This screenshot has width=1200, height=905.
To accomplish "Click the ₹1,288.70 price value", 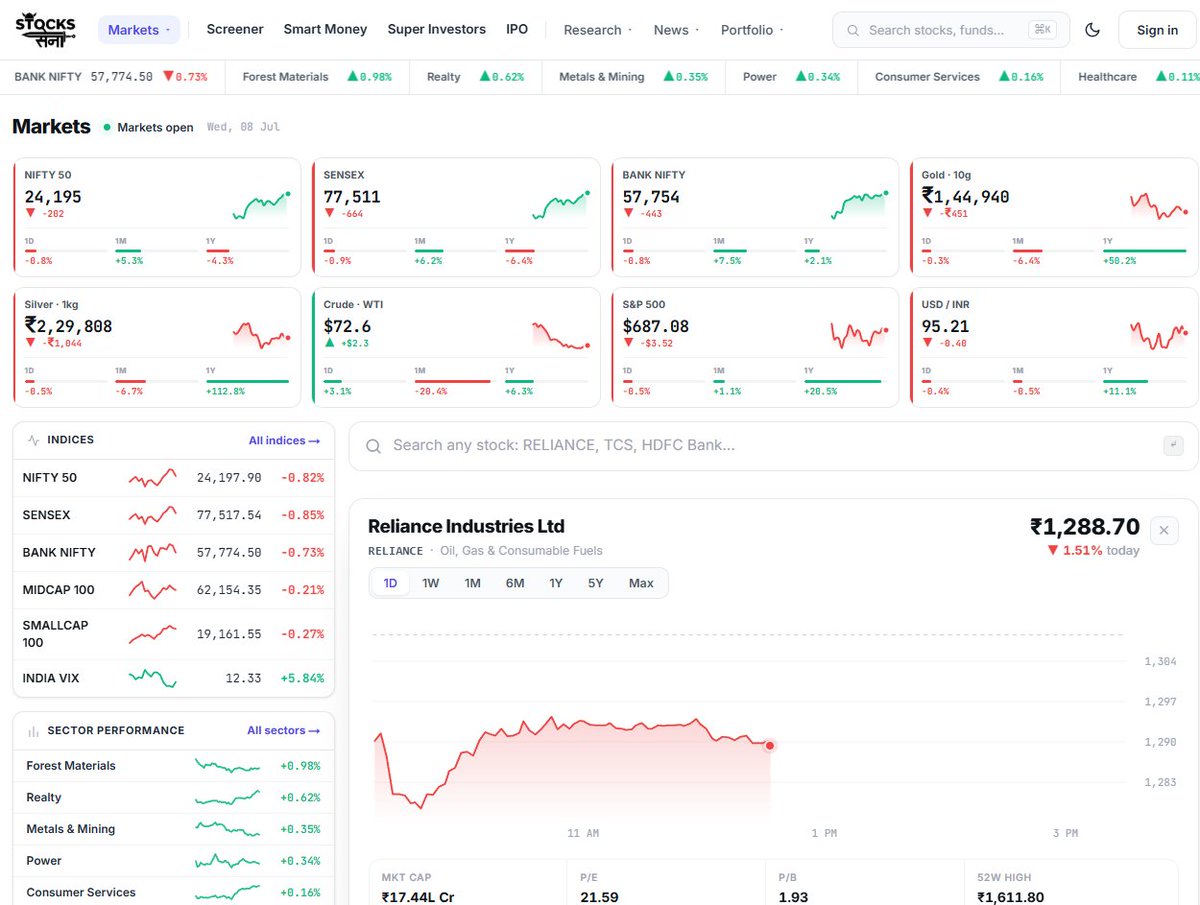I will click(x=1085, y=527).
